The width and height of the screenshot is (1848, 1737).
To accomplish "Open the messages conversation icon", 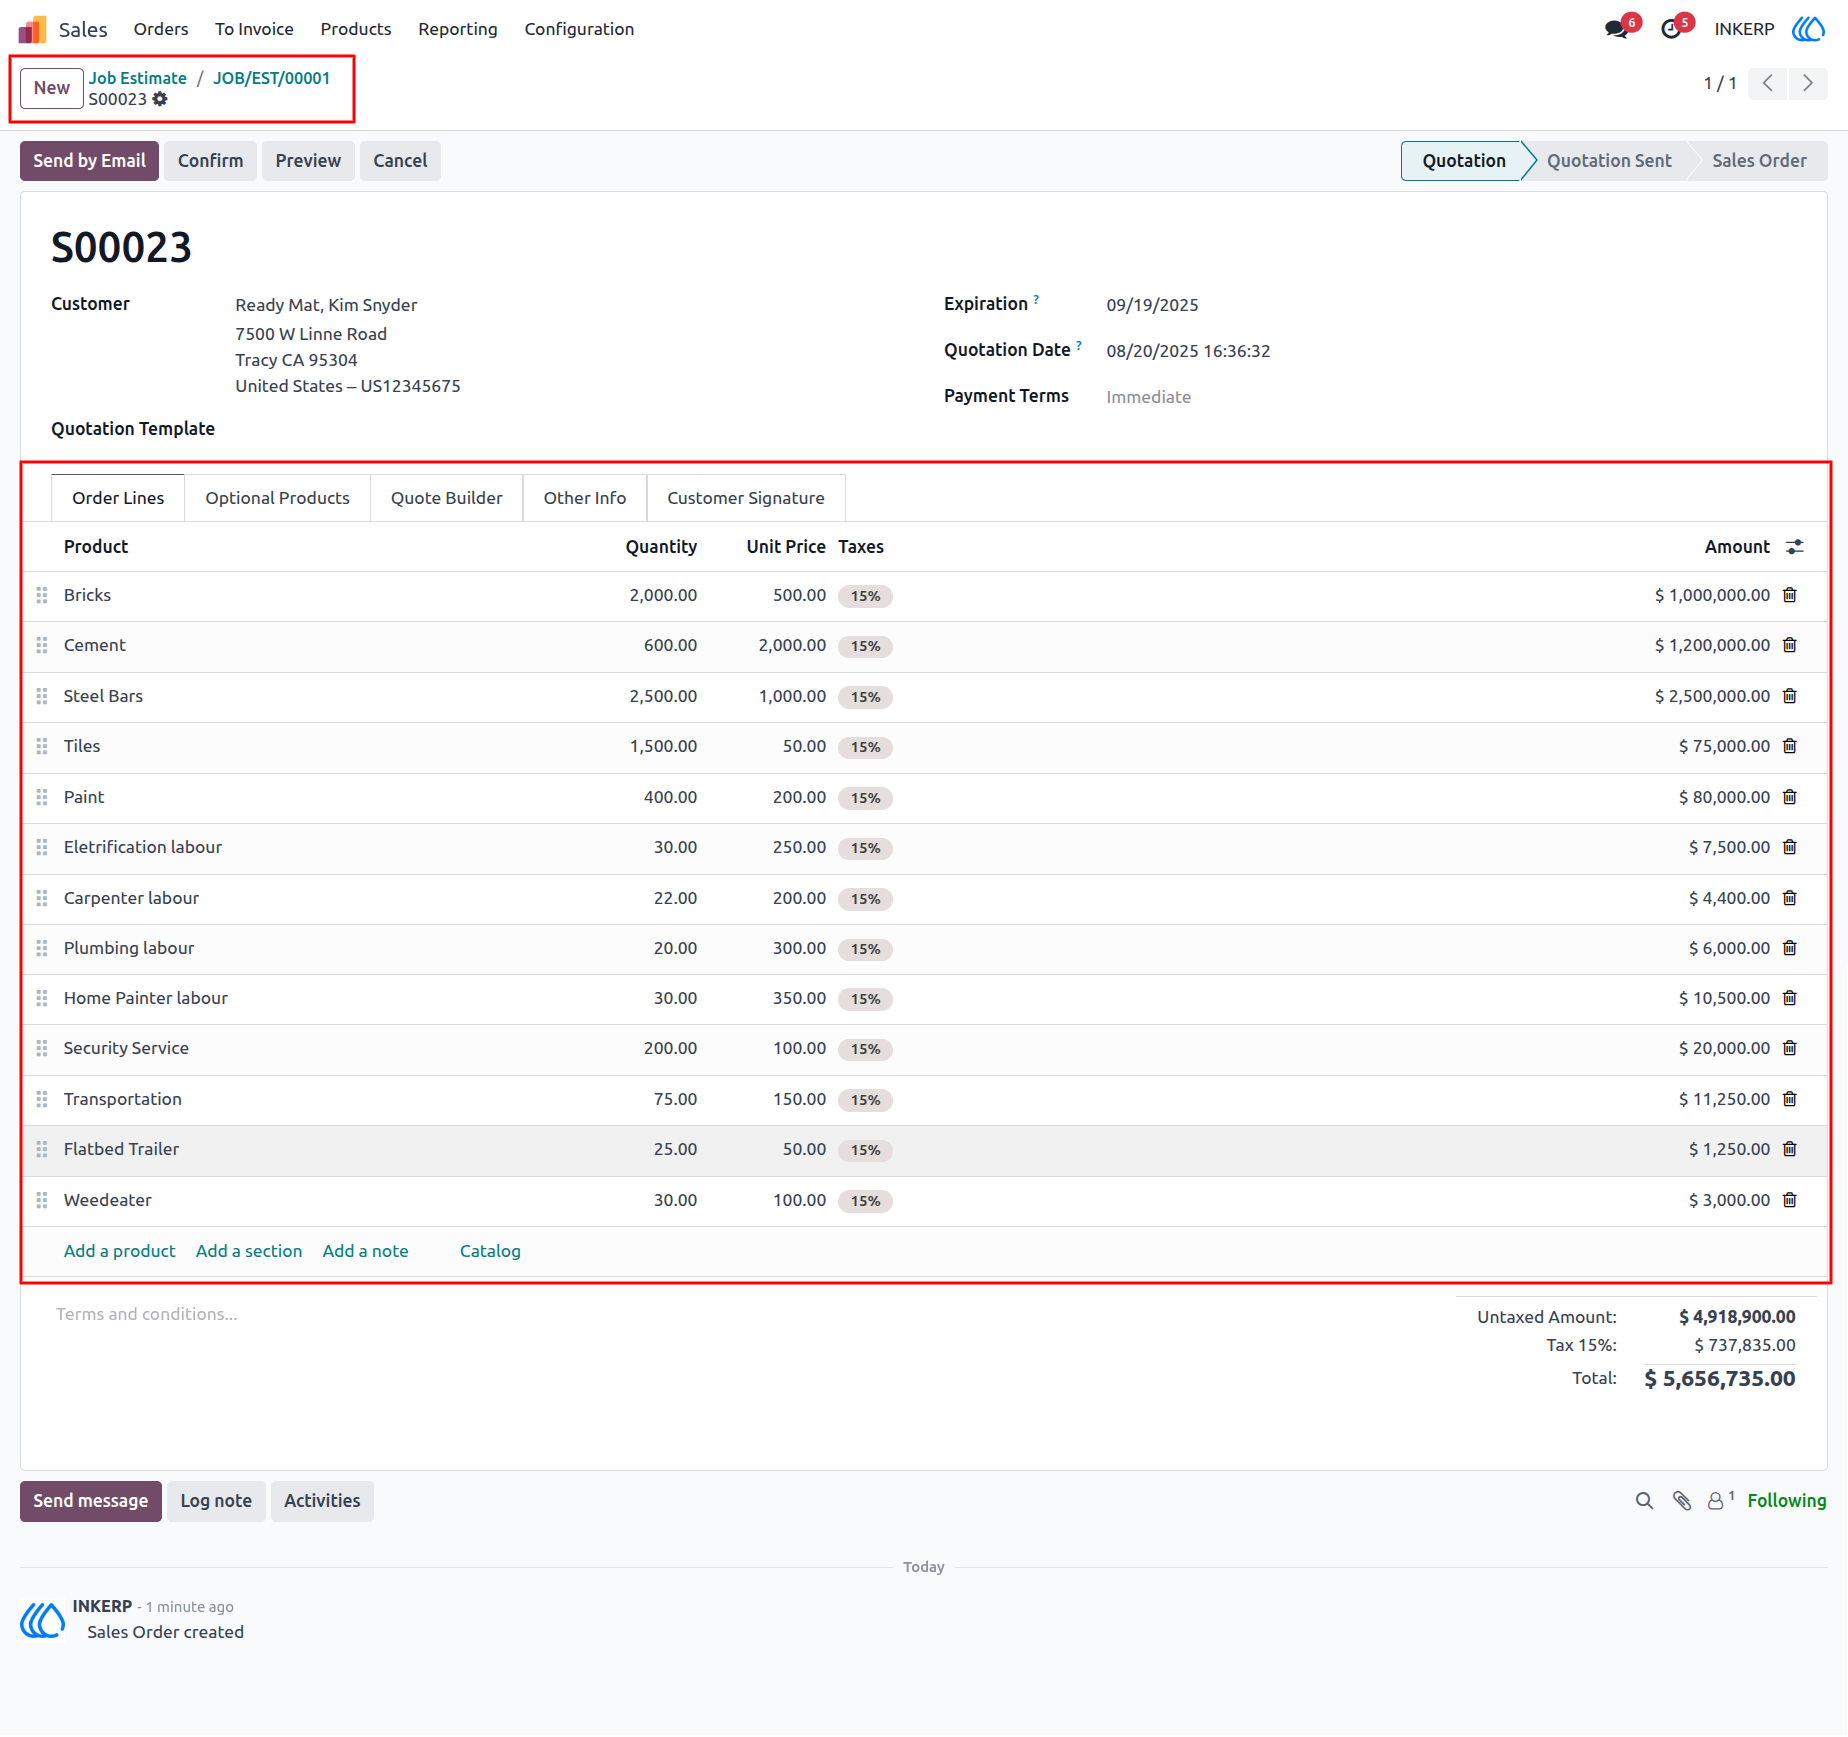I will pyautogui.click(x=1616, y=29).
